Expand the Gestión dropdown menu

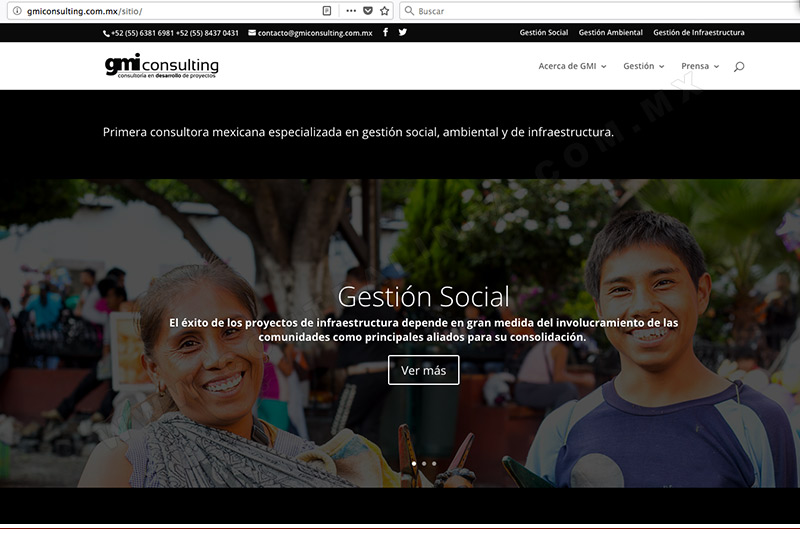click(x=644, y=66)
